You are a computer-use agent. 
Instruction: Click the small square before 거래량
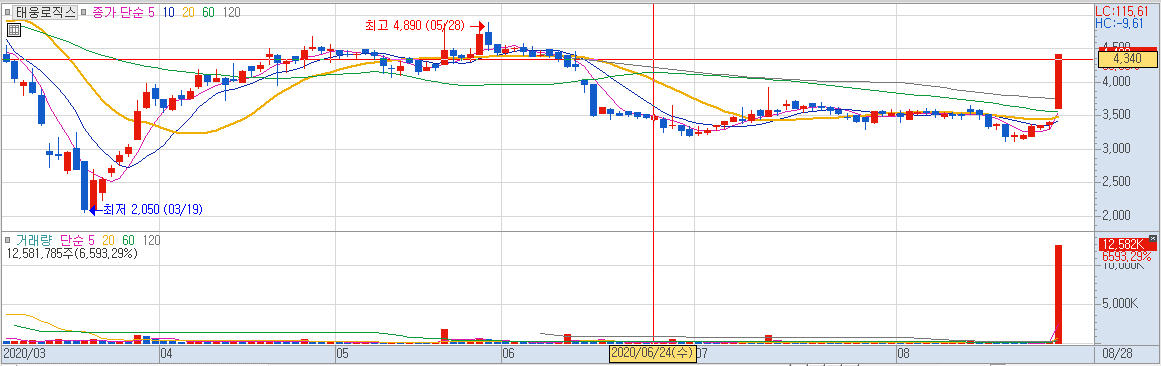click(8, 241)
